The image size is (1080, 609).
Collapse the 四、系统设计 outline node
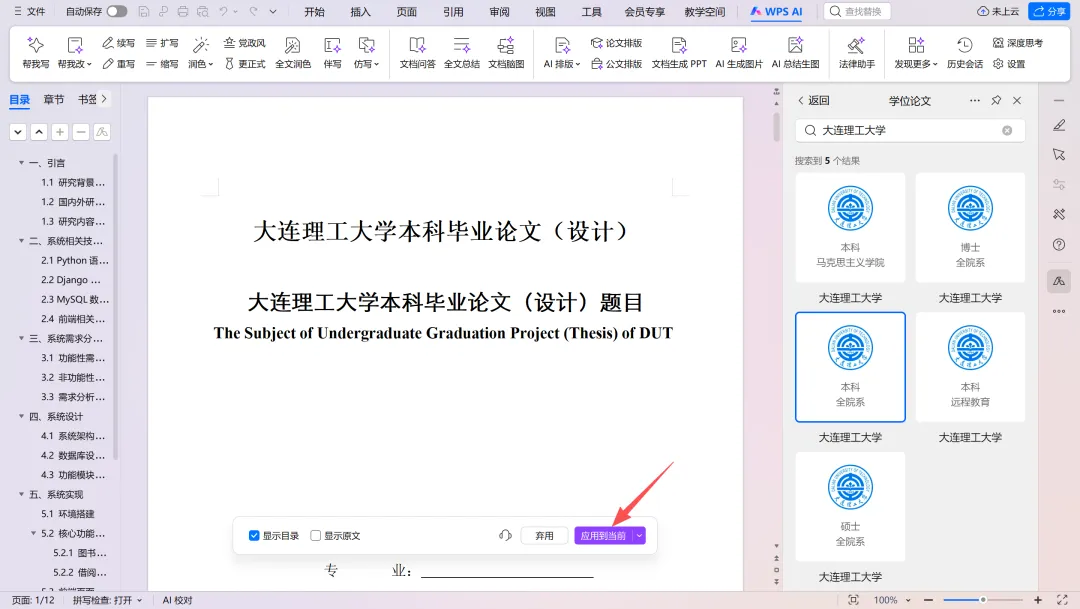tap(21, 416)
